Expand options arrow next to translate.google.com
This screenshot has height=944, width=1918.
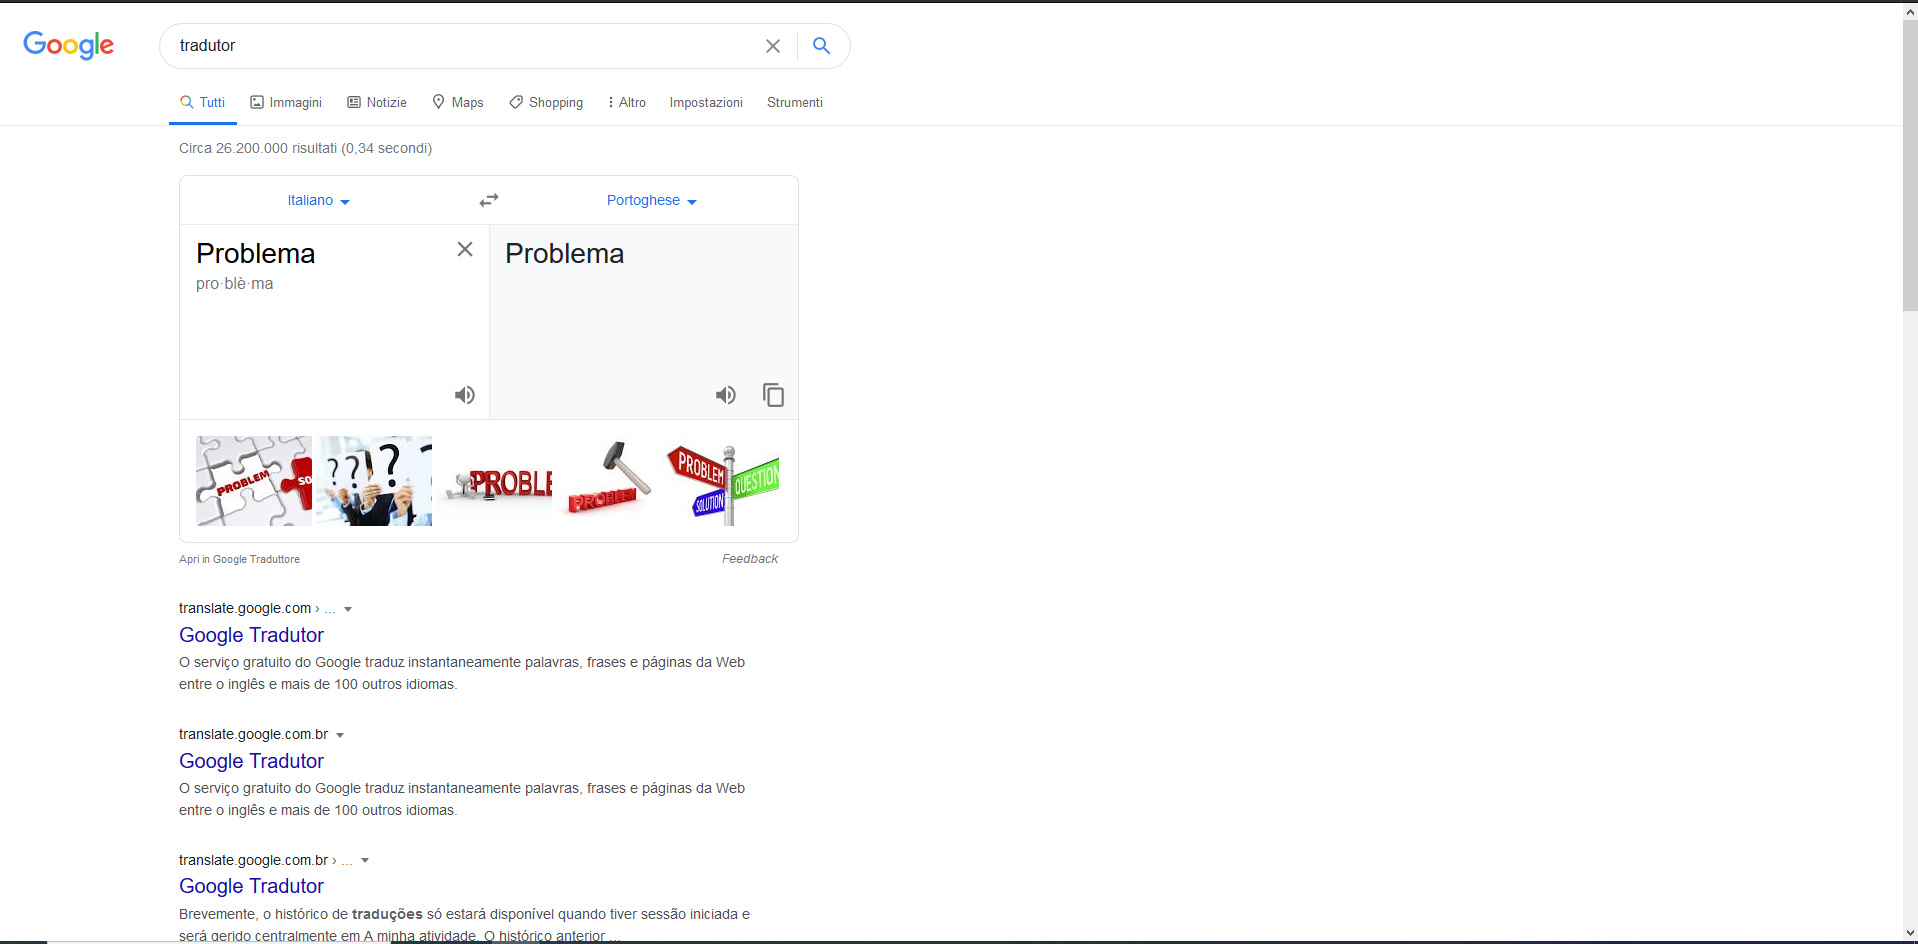pyautogui.click(x=348, y=609)
